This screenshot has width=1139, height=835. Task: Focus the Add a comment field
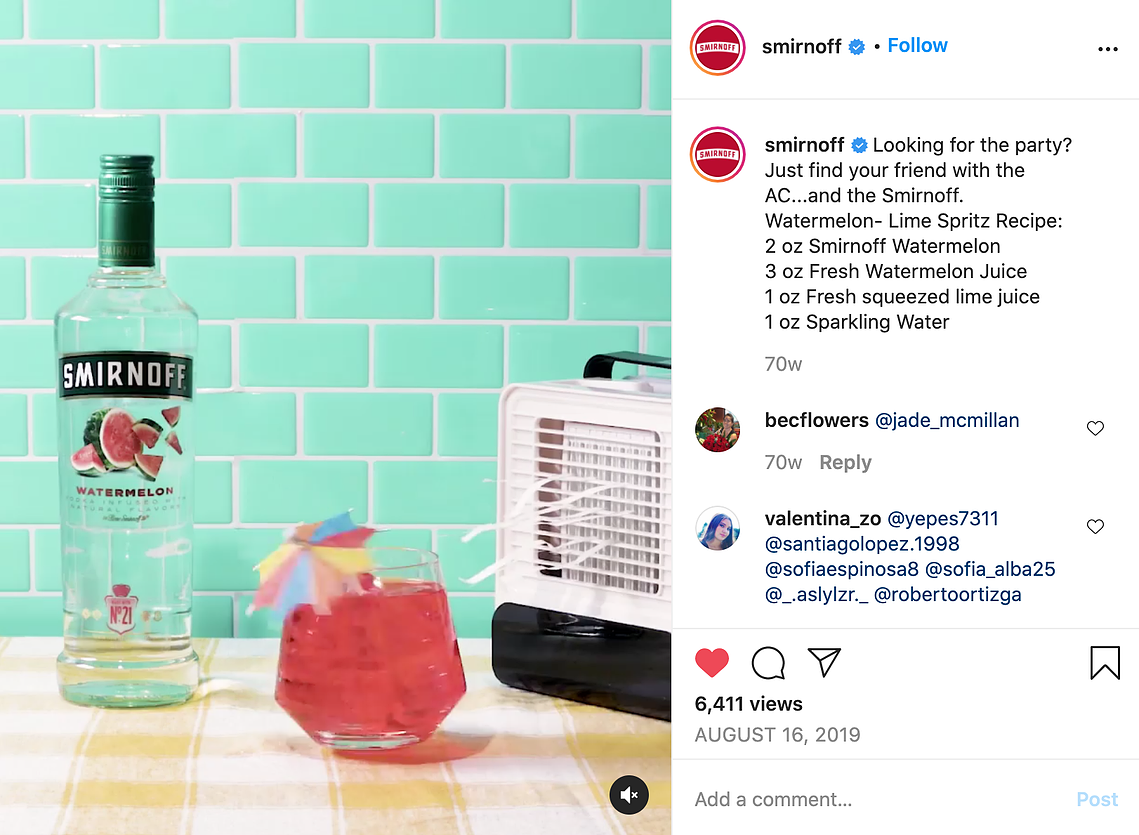(877, 799)
